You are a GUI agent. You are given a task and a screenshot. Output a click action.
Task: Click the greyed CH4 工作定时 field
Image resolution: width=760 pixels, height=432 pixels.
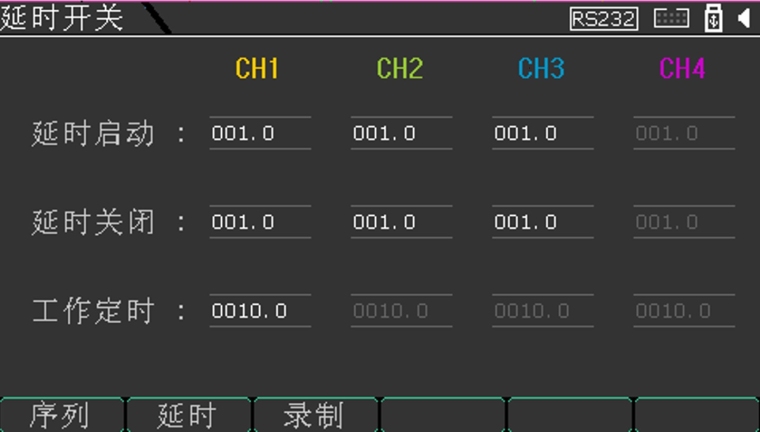click(684, 311)
